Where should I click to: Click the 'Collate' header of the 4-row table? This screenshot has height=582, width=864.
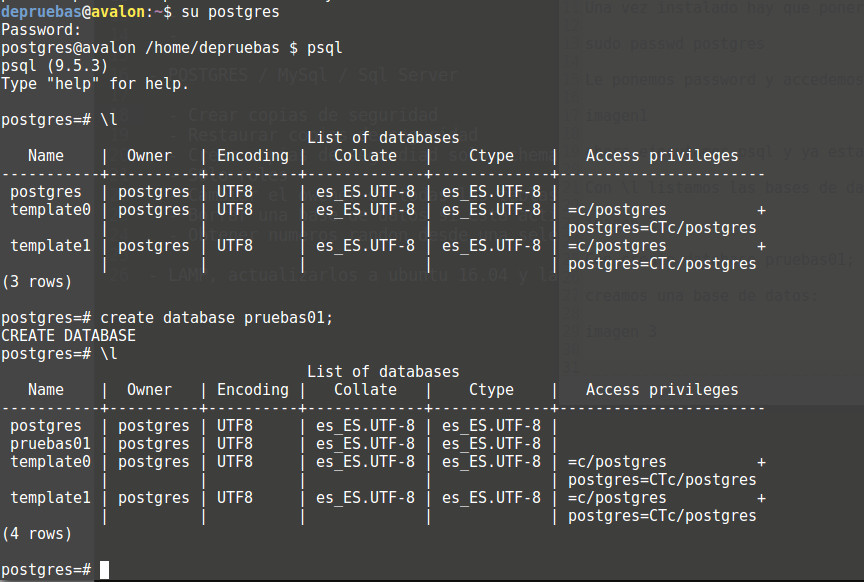365,390
